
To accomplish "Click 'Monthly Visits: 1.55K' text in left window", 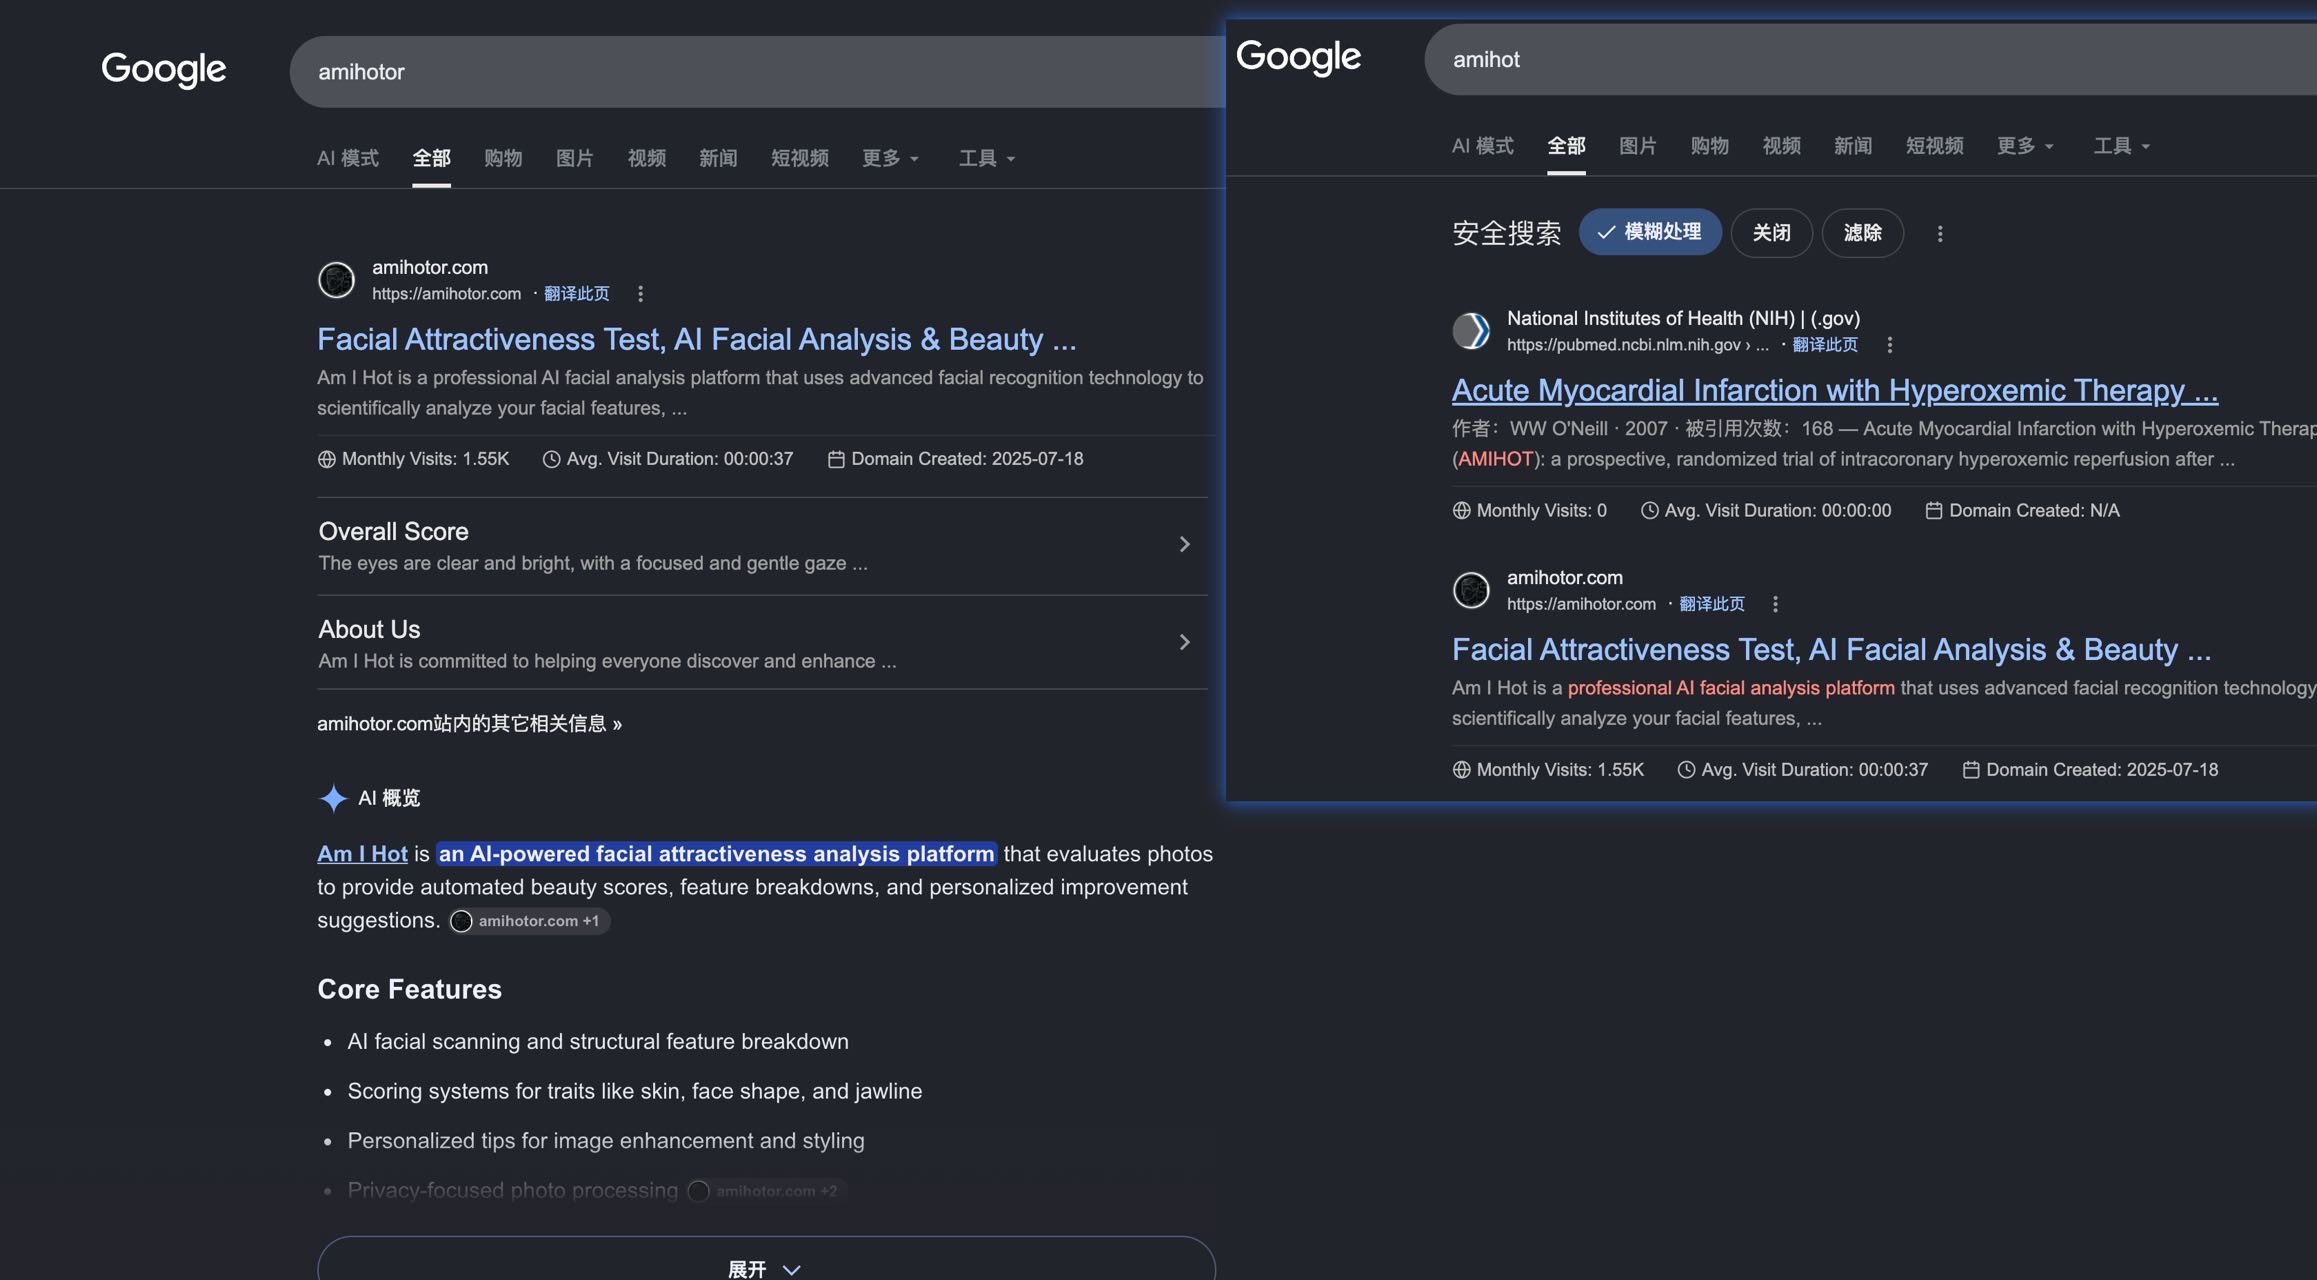I will tap(426, 459).
